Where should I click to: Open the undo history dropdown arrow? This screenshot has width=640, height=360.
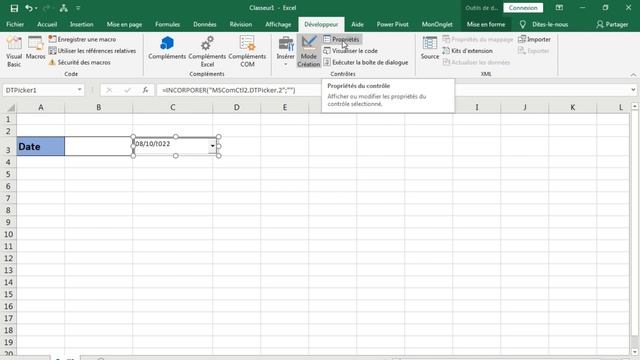(36, 8)
